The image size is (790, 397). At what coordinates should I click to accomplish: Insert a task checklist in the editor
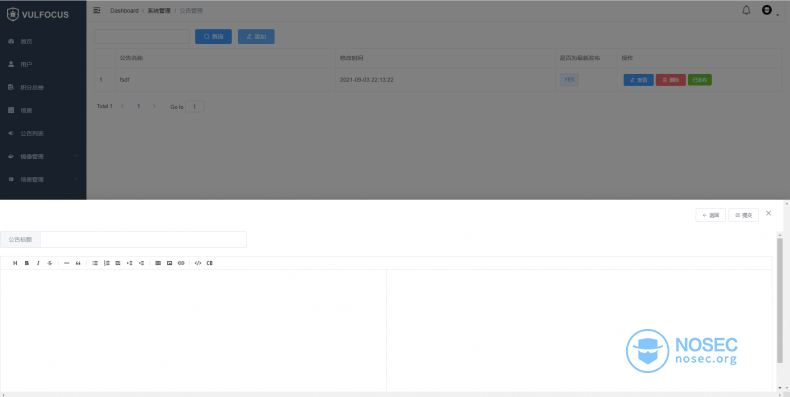pos(118,263)
